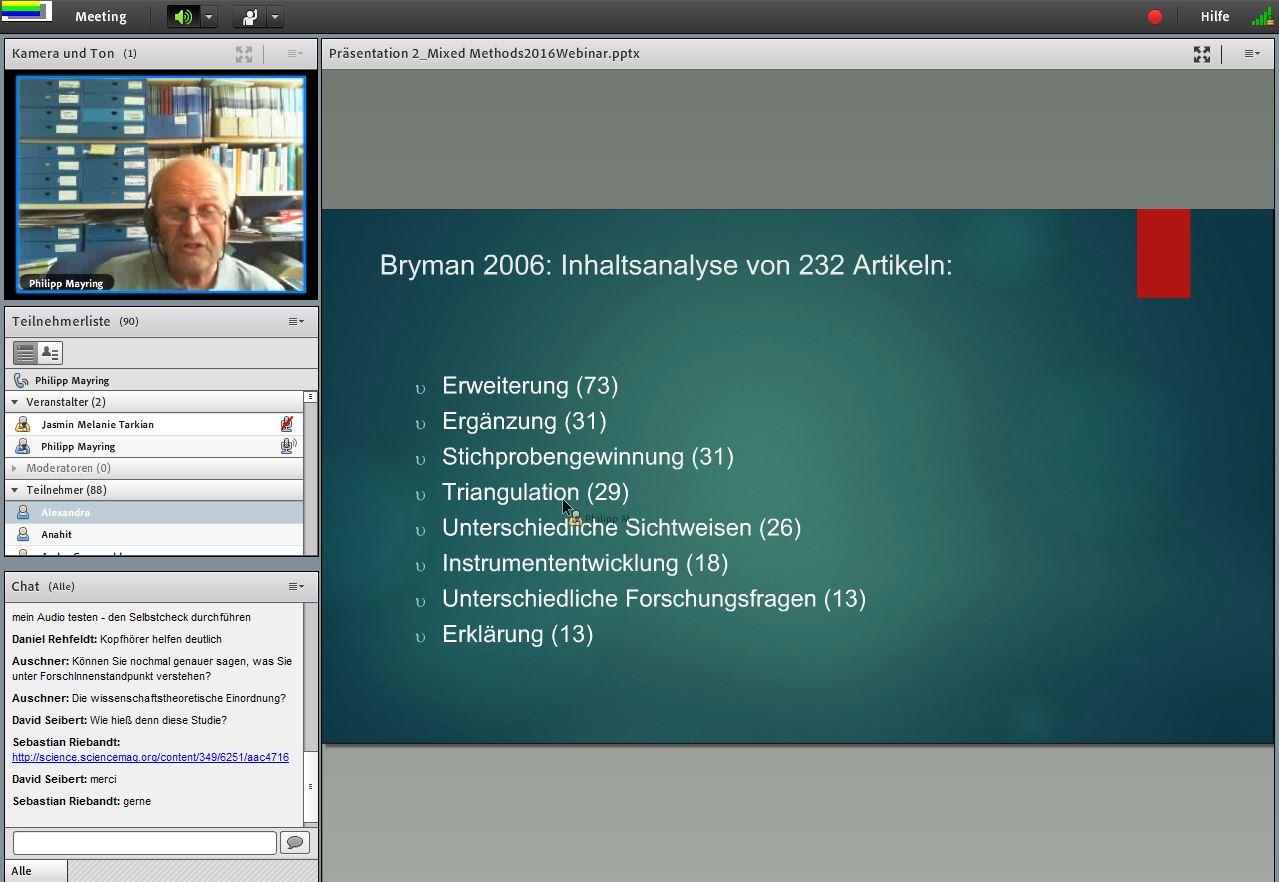
Task: Click the 'Teilnehmerliste' pod title
Action: 61,322
